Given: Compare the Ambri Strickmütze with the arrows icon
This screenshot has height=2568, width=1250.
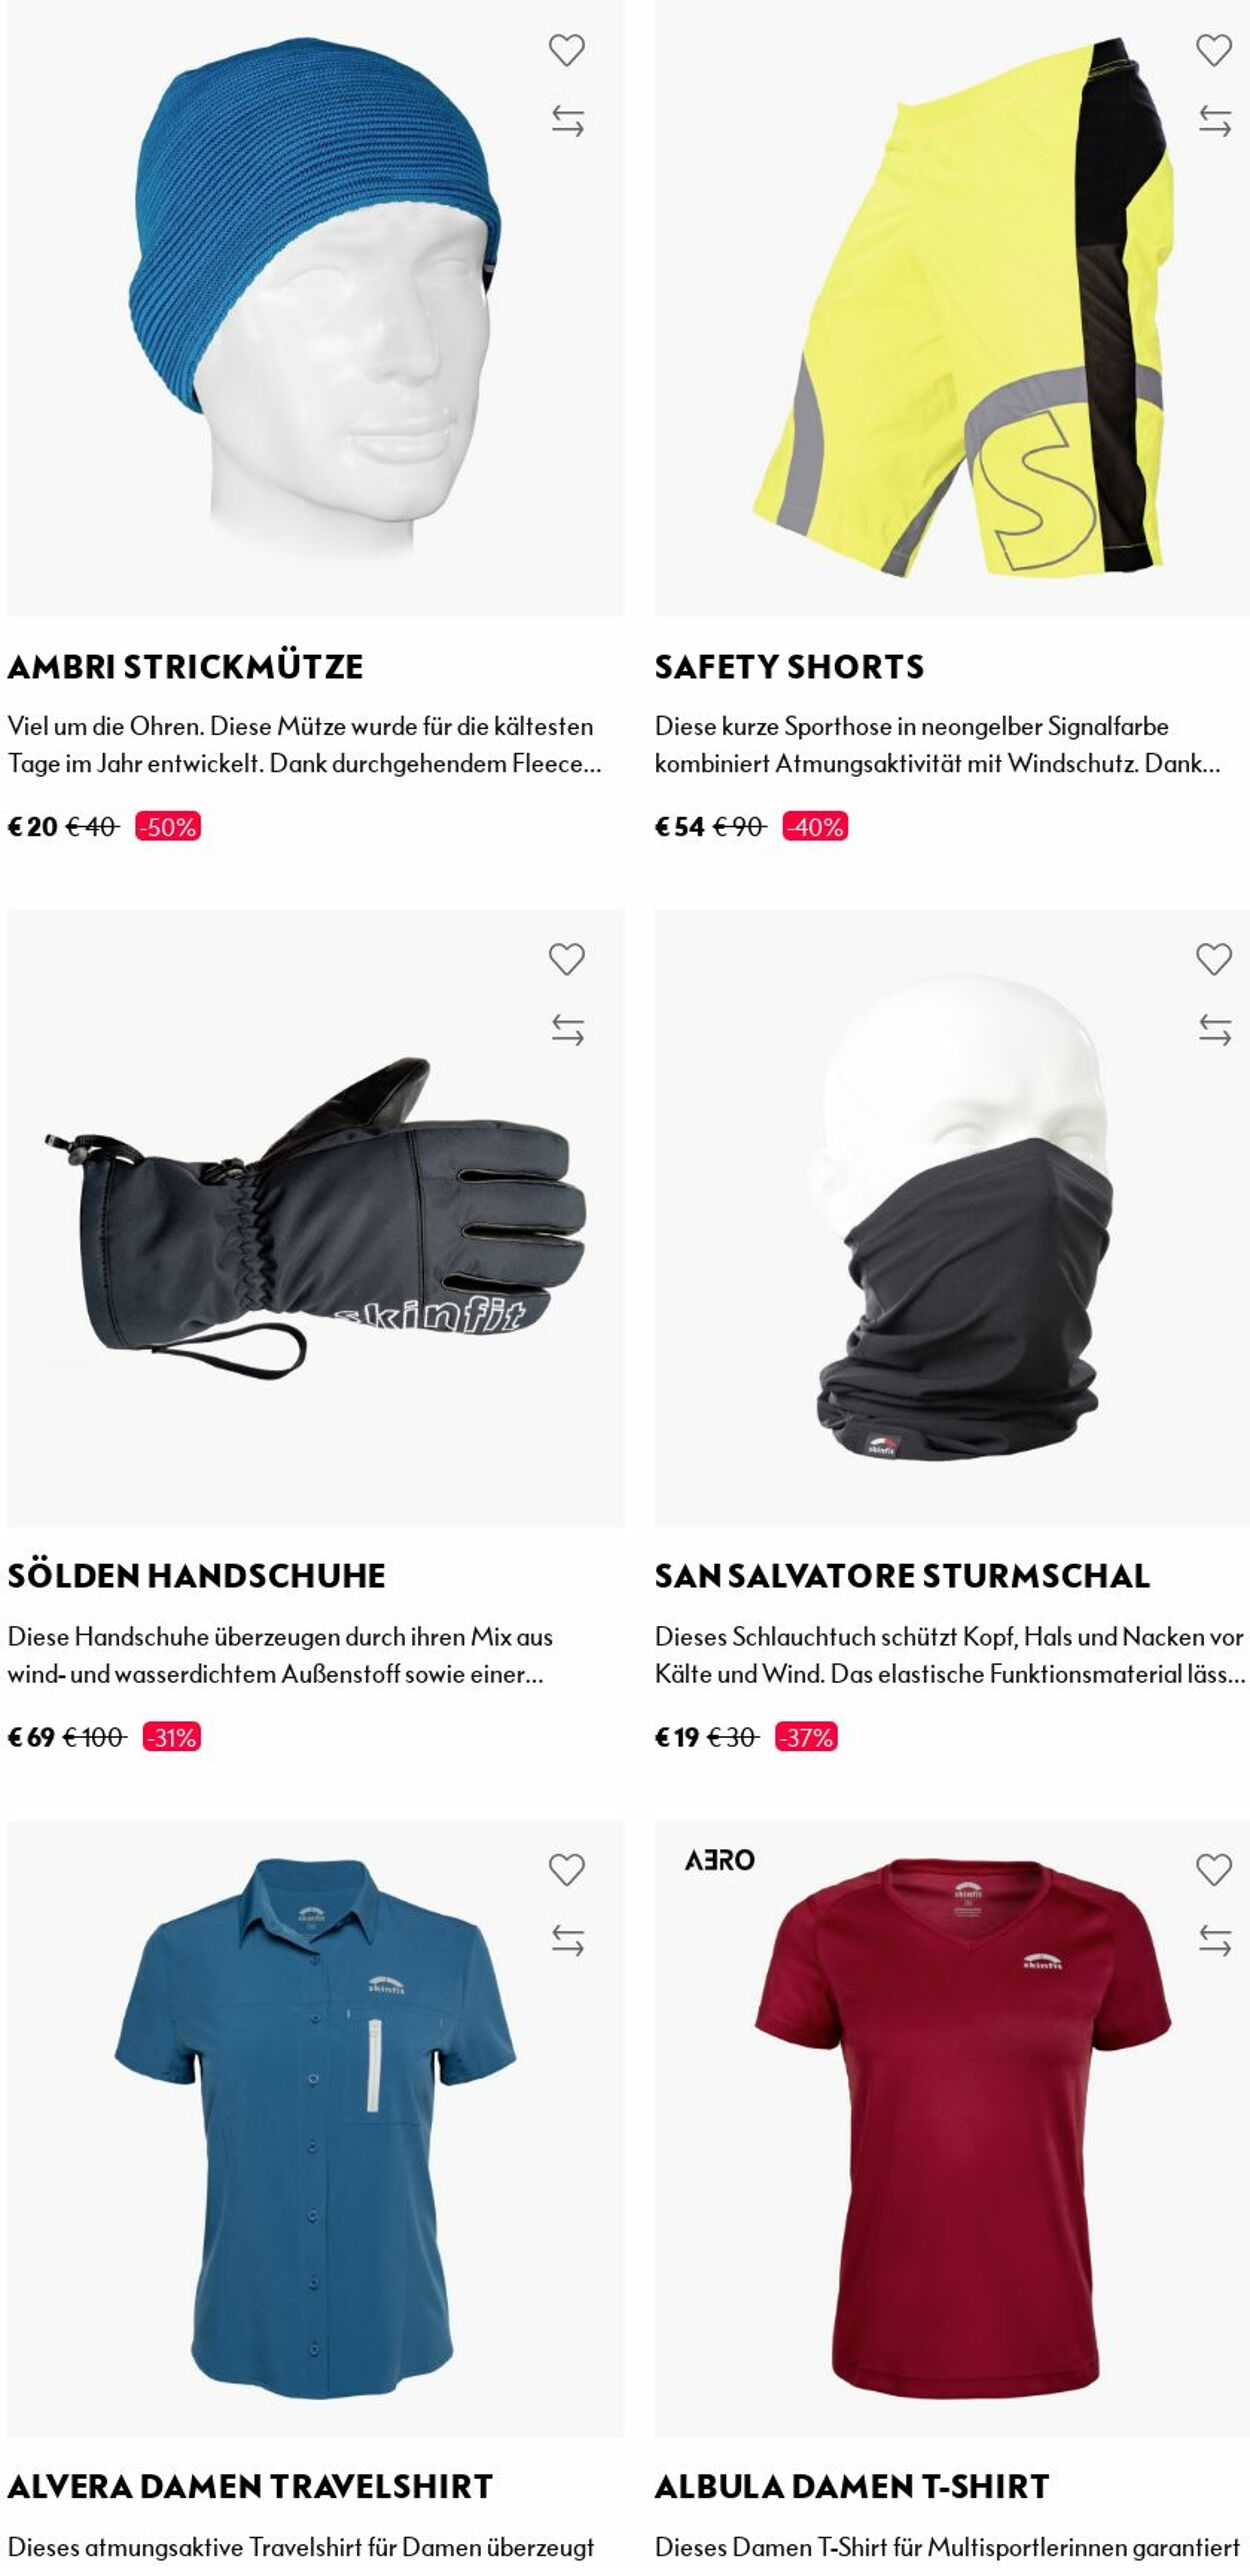Looking at the screenshot, I should pos(567,121).
